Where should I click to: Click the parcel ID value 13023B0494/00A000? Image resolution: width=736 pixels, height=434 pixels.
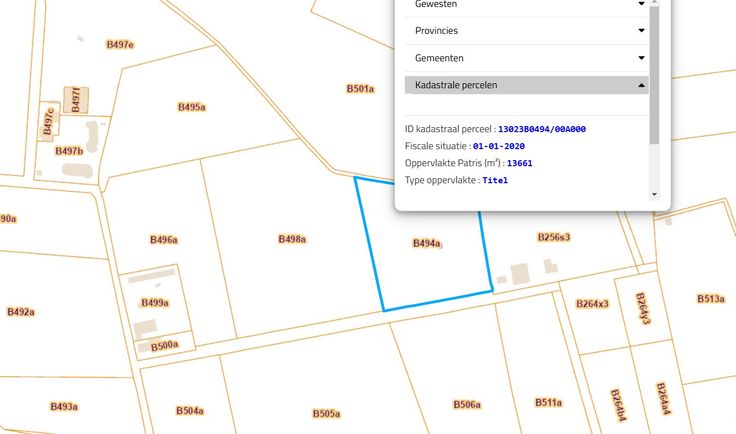(541, 129)
